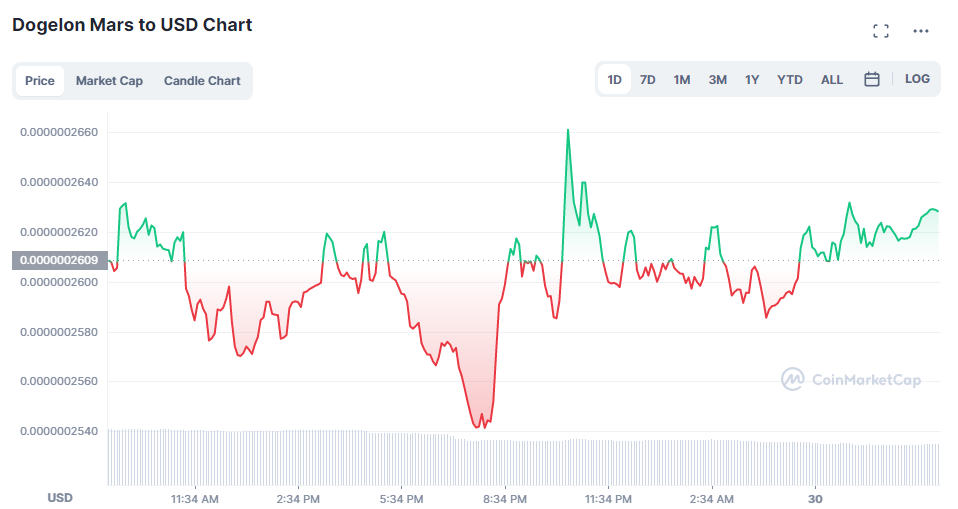Toggle the LOG scale button
Screen dimensions: 958x509
pyautogui.click(x=917, y=79)
